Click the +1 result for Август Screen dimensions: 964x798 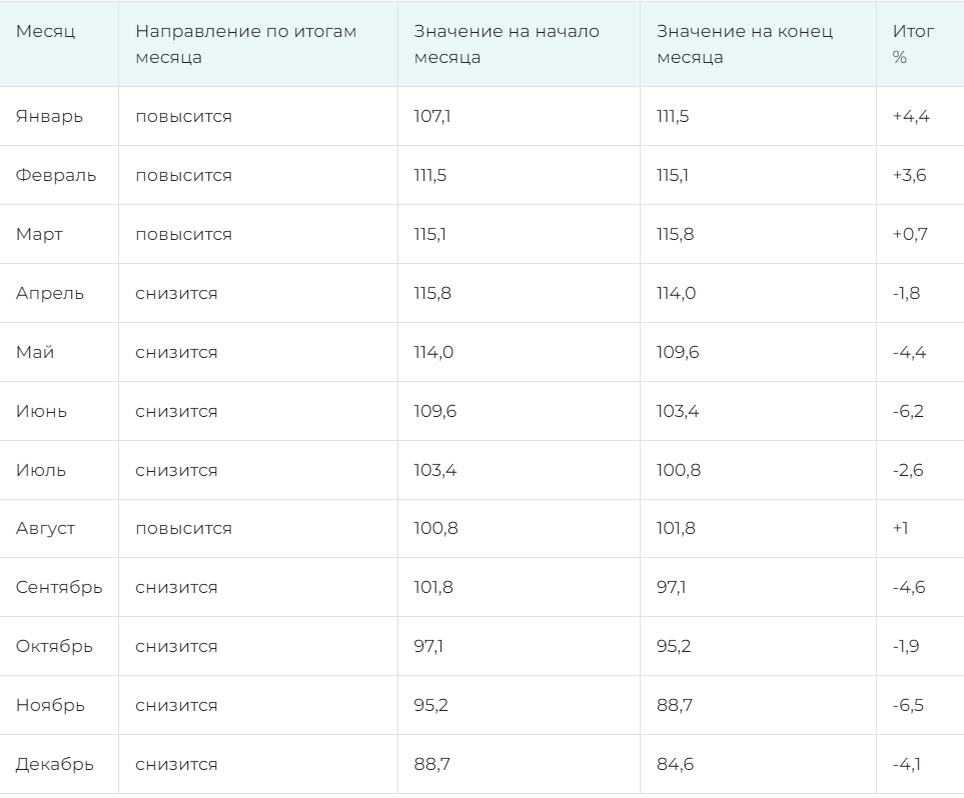900,528
